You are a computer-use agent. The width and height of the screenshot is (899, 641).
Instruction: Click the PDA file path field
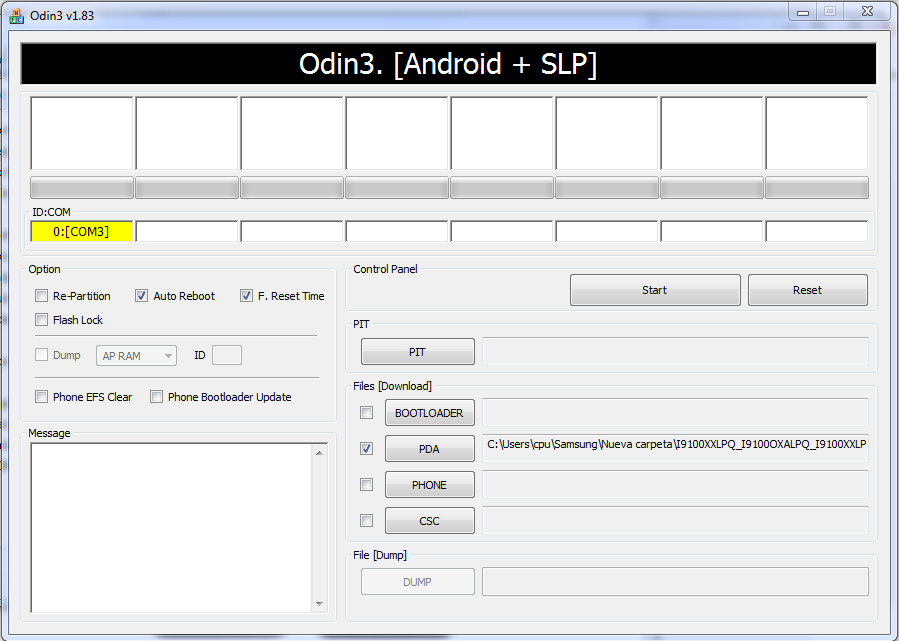click(x=675, y=448)
